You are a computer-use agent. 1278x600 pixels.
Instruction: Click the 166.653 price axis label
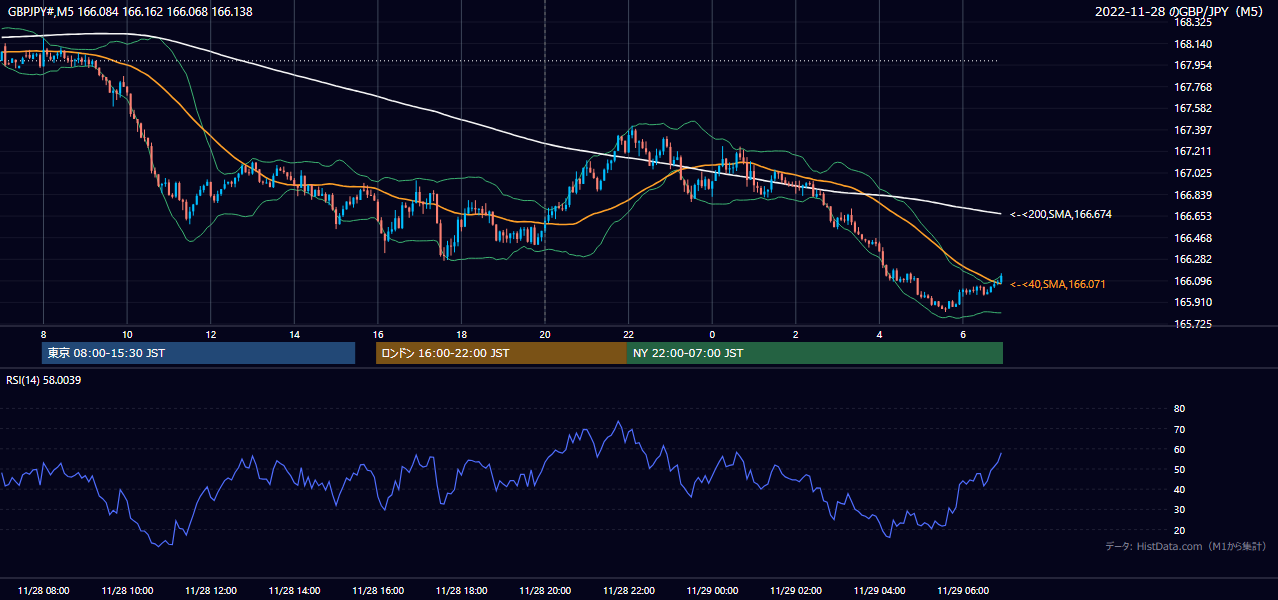pyautogui.click(x=1192, y=216)
